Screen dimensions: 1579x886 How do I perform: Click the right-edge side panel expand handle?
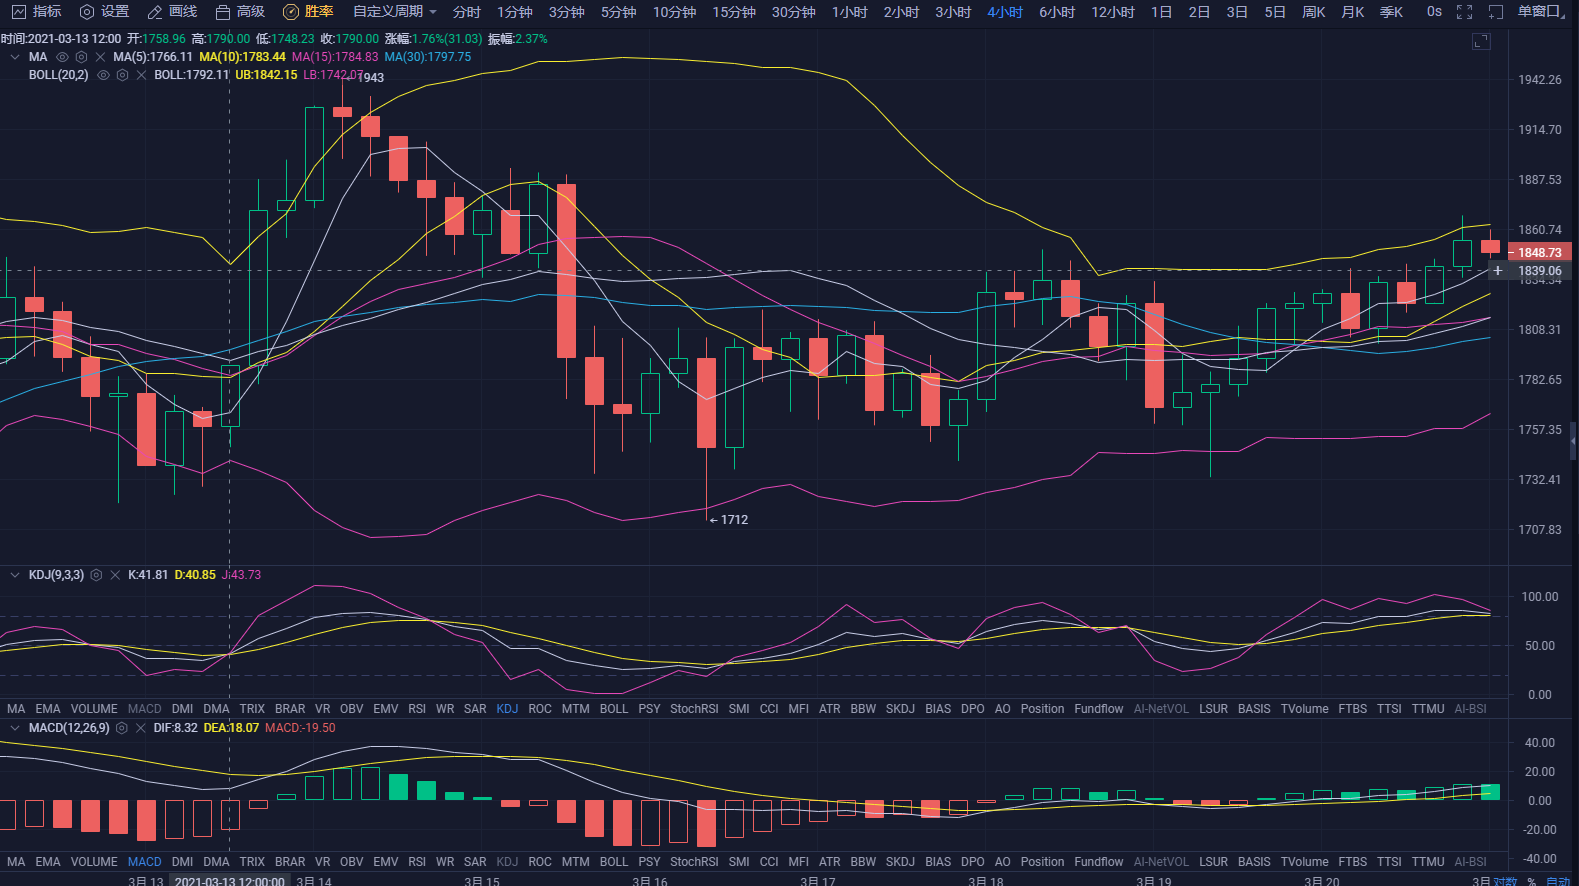1573,440
